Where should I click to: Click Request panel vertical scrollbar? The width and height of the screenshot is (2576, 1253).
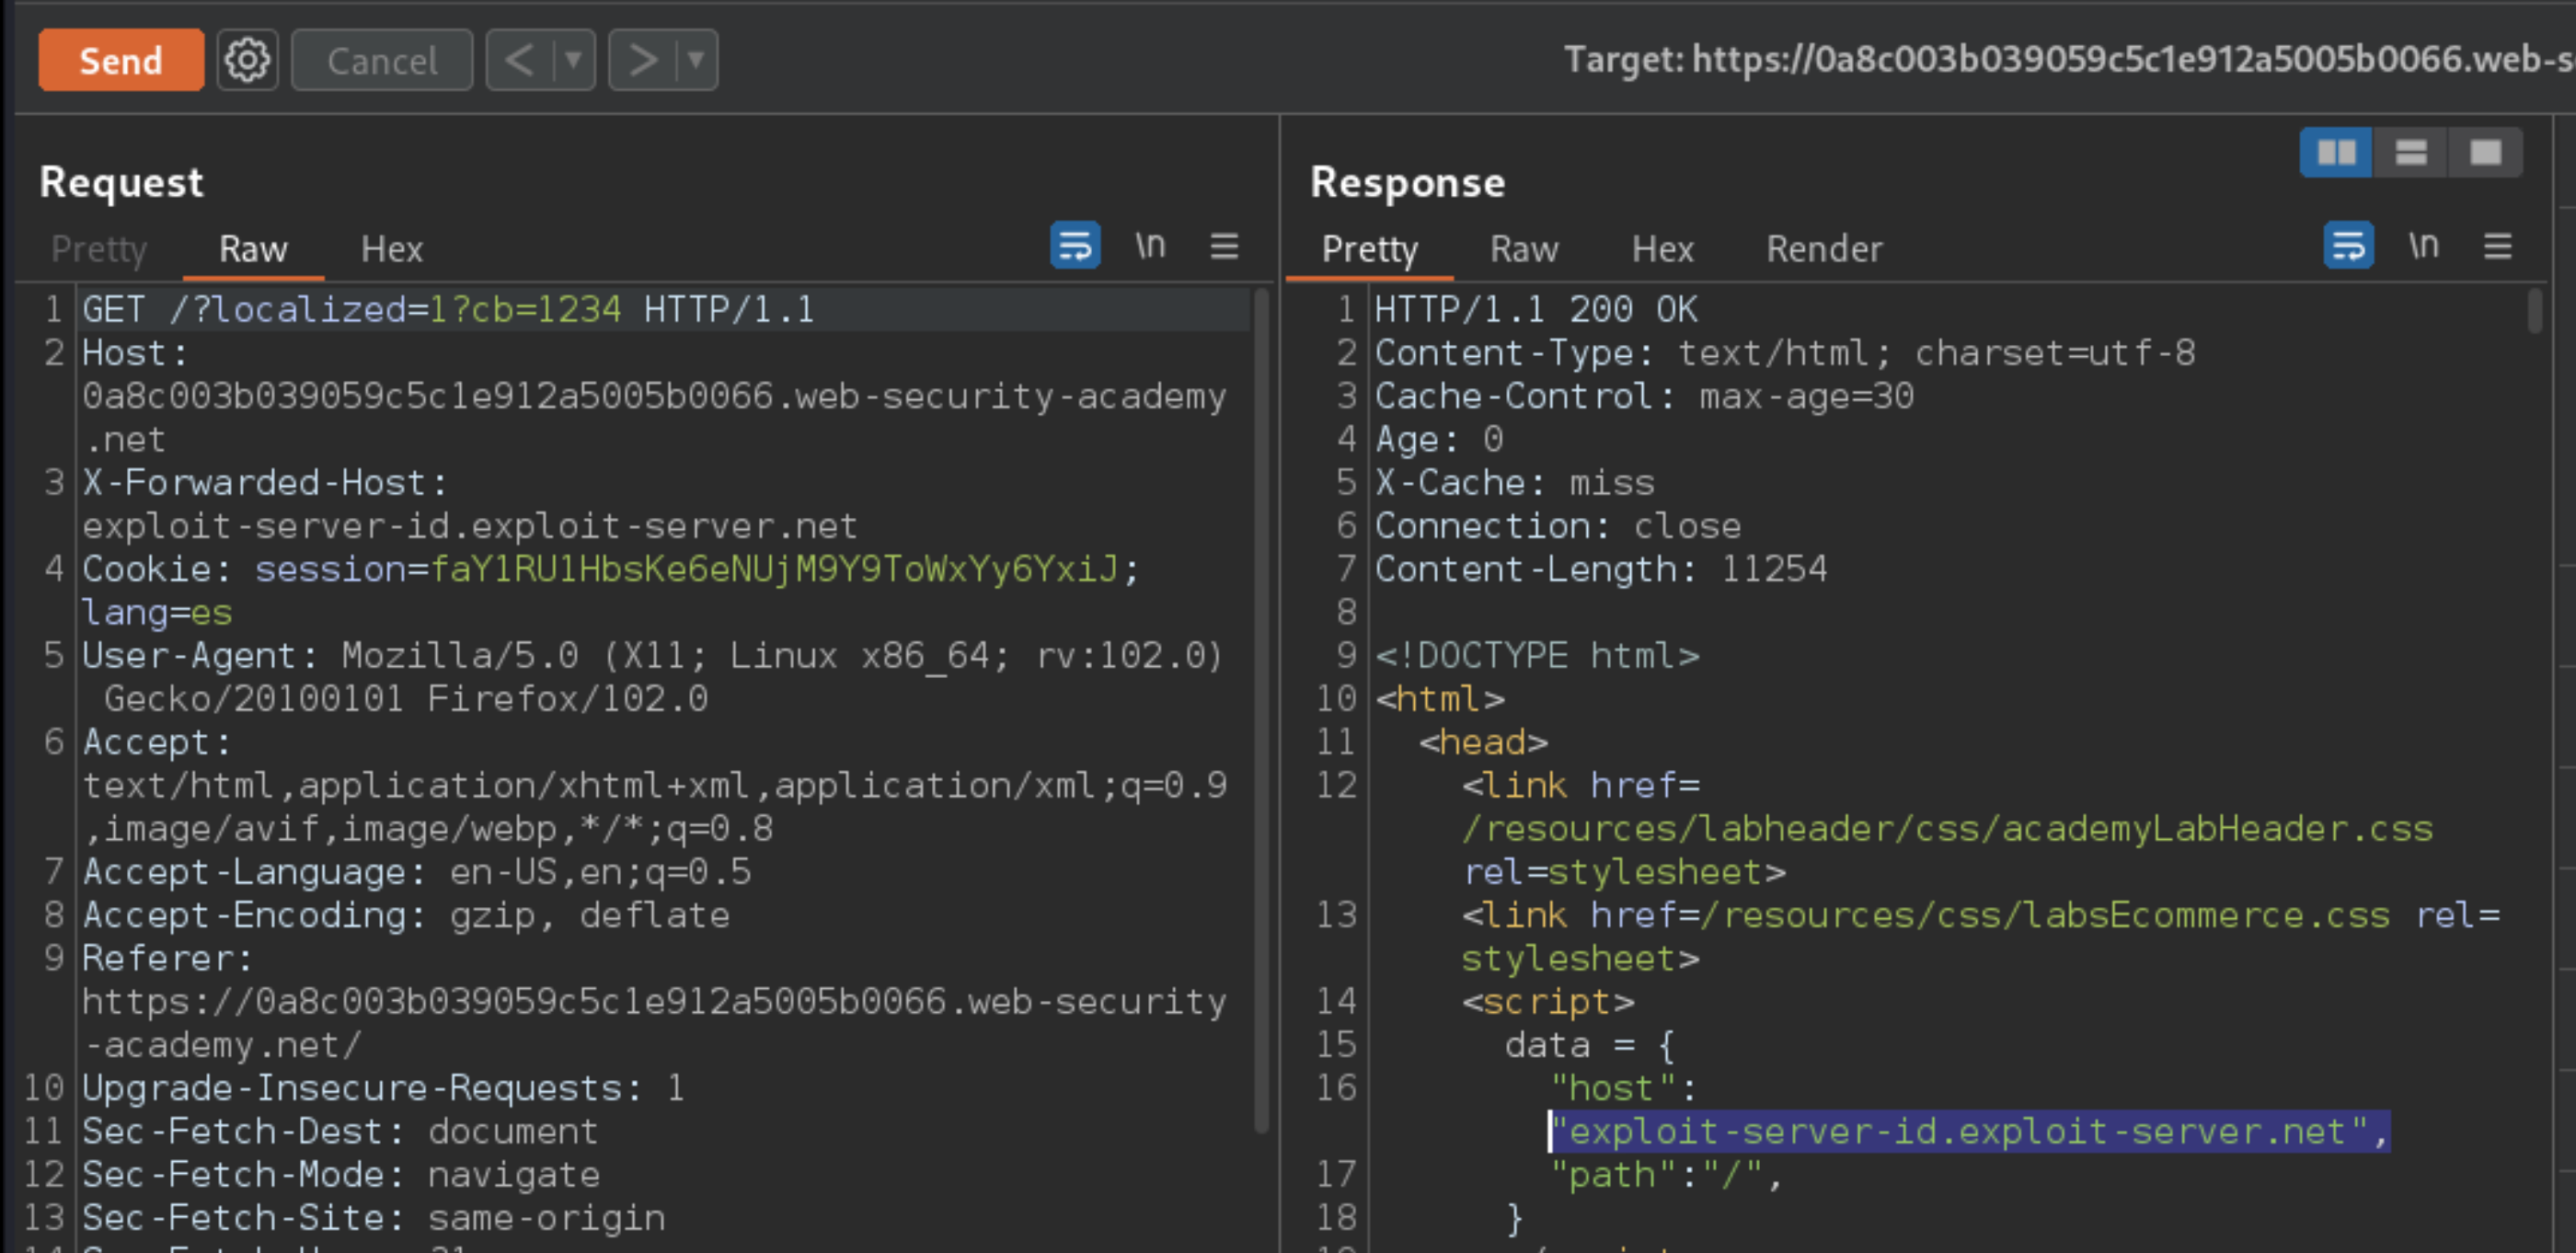[x=1262, y=710]
